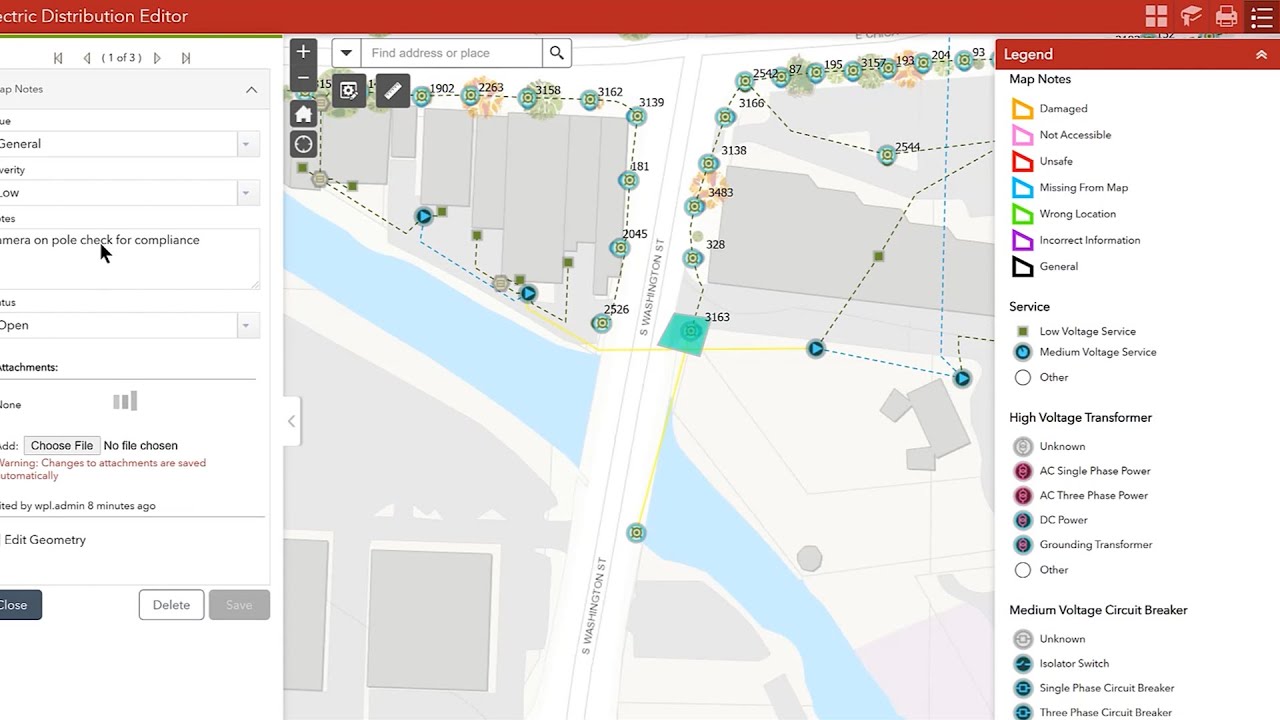The height and width of the screenshot is (720, 1280).
Task: Open the General type dropdown
Action: coord(245,144)
